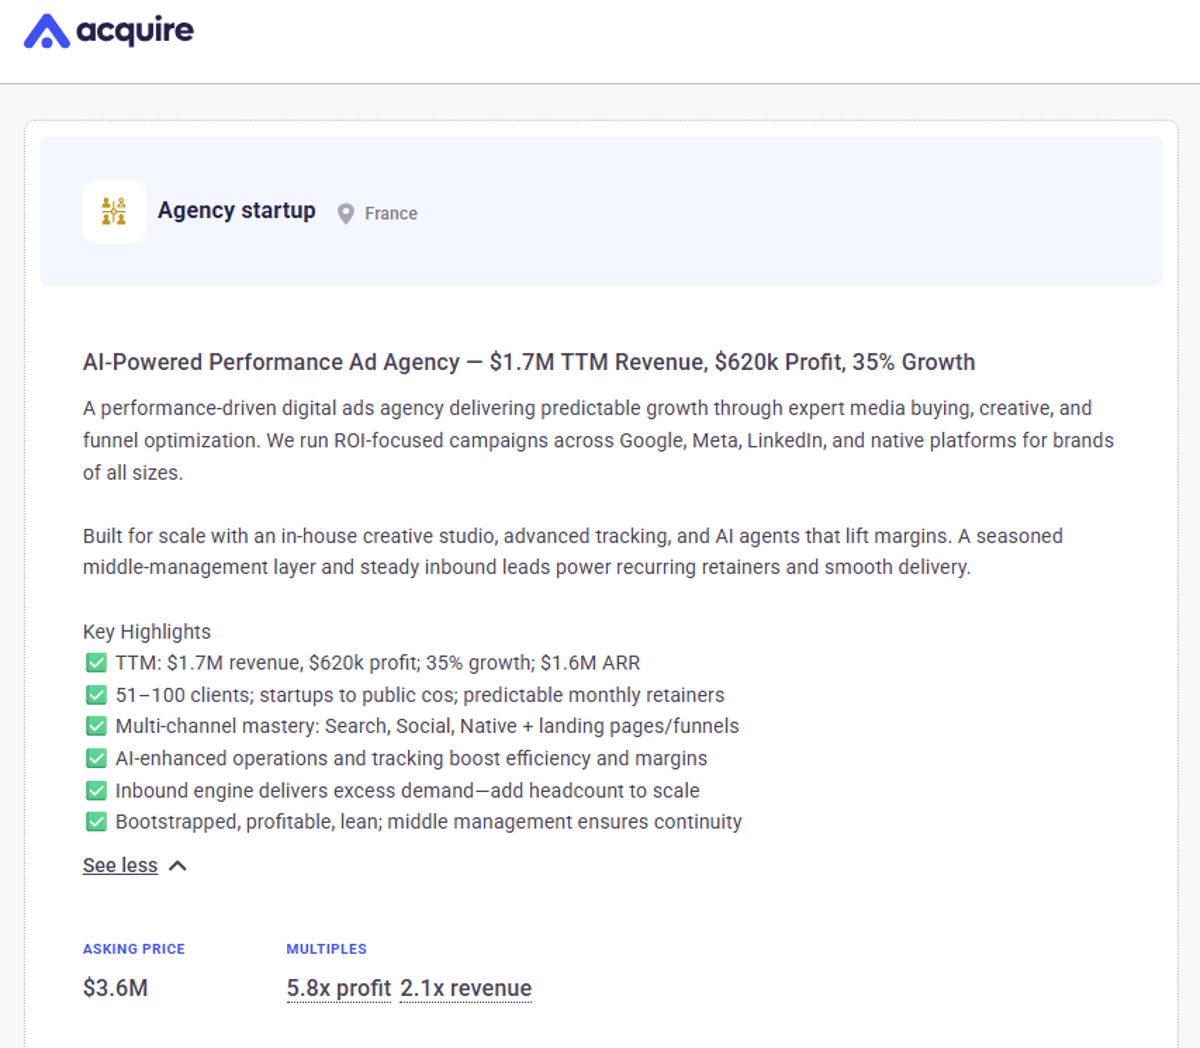Click the Agency startup heading
The width and height of the screenshot is (1200, 1048).
(x=236, y=211)
